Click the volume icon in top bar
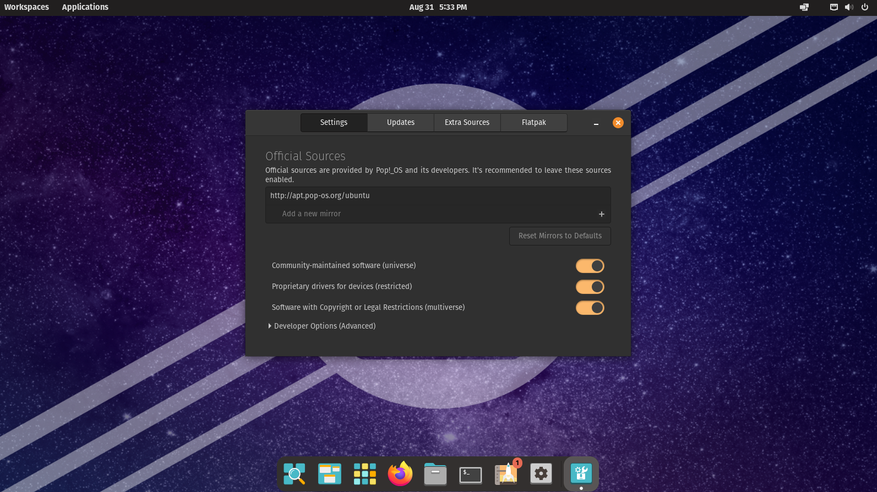877x492 pixels. [x=849, y=7]
